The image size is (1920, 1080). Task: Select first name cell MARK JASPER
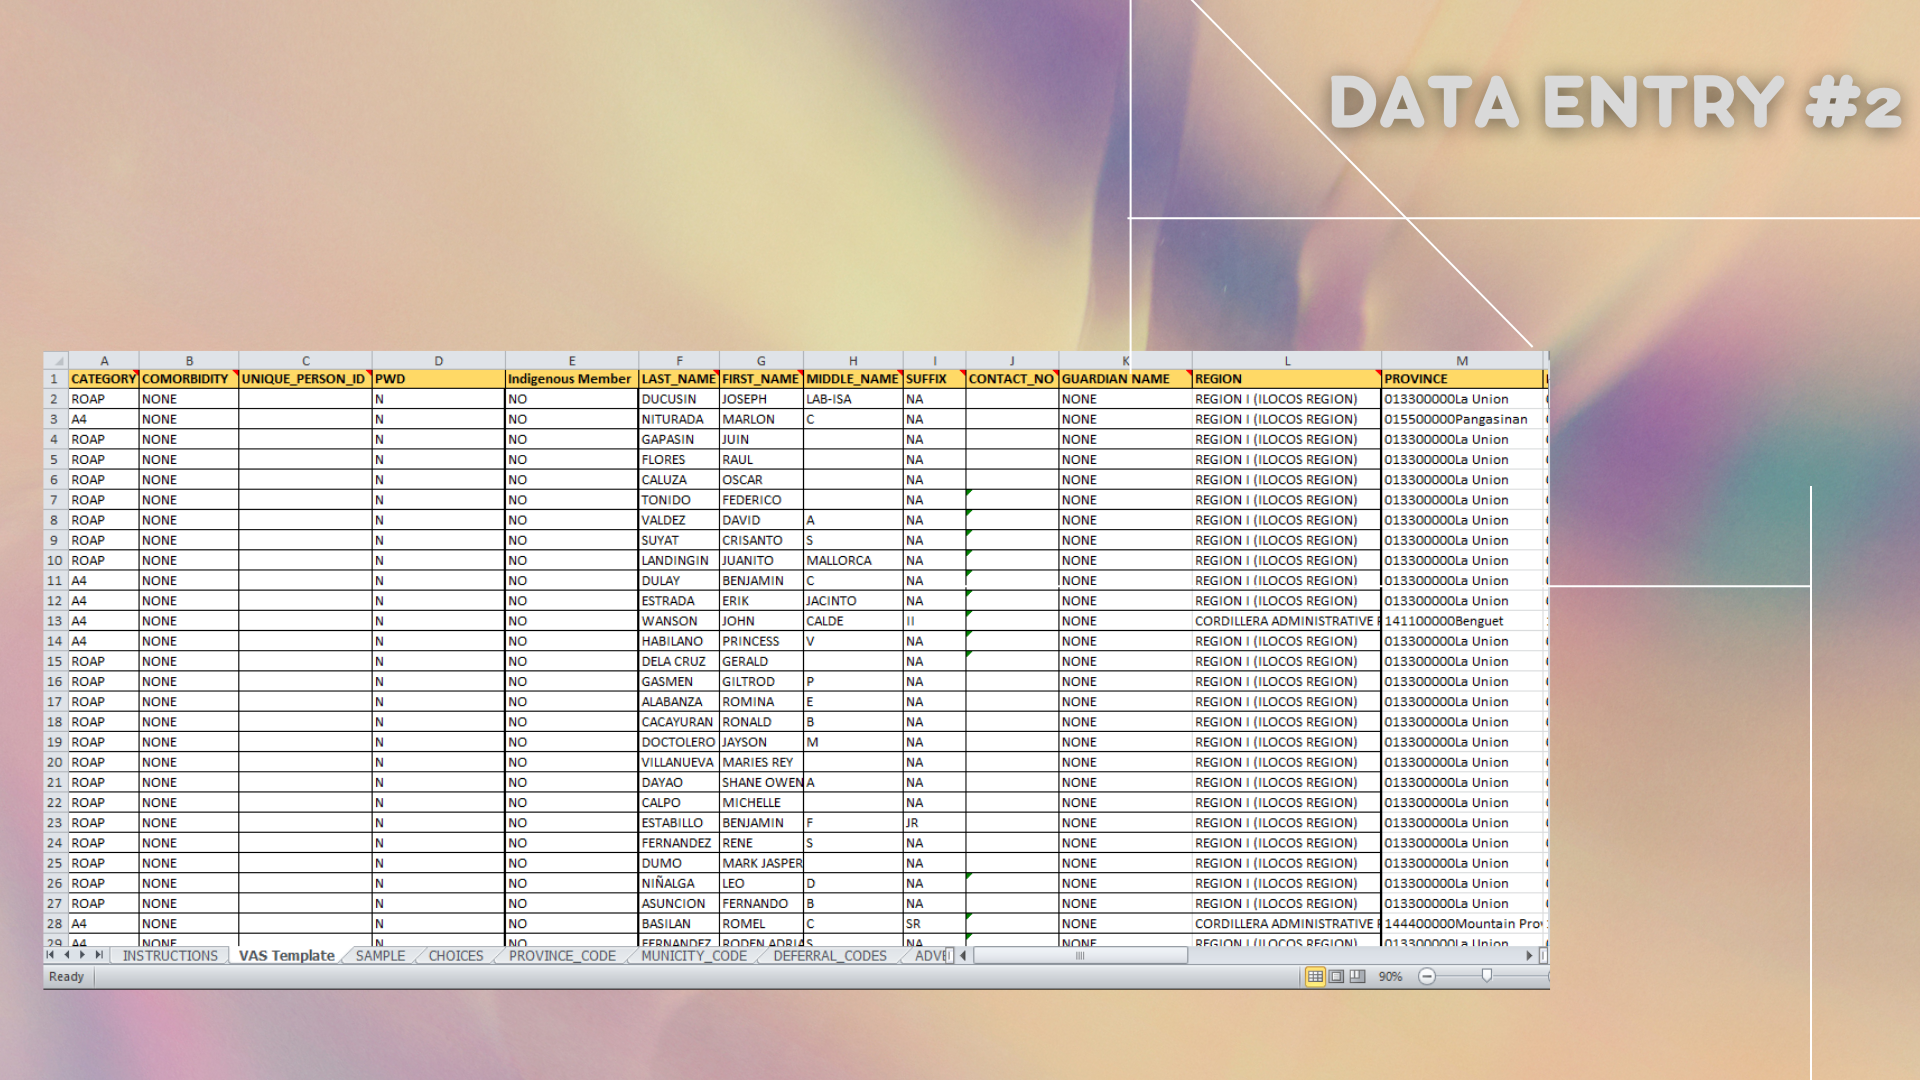coord(761,863)
